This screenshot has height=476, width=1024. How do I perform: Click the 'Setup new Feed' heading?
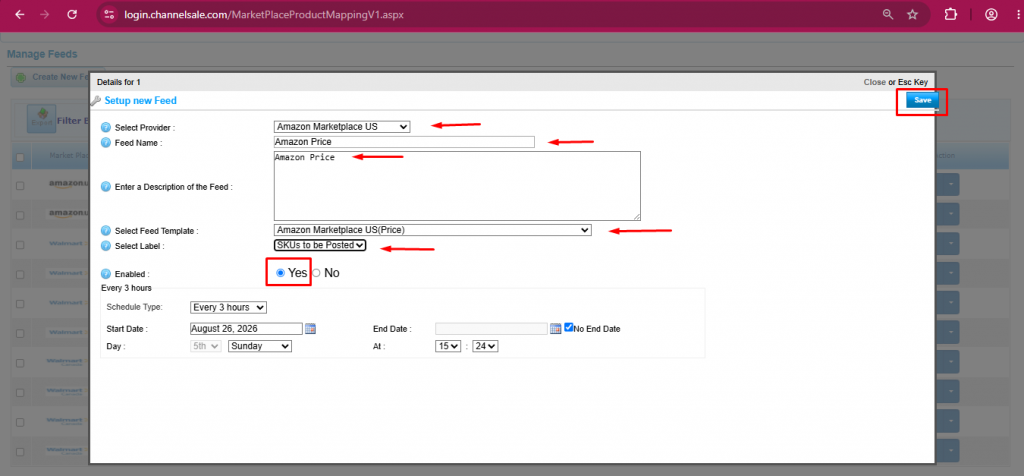(140, 101)
